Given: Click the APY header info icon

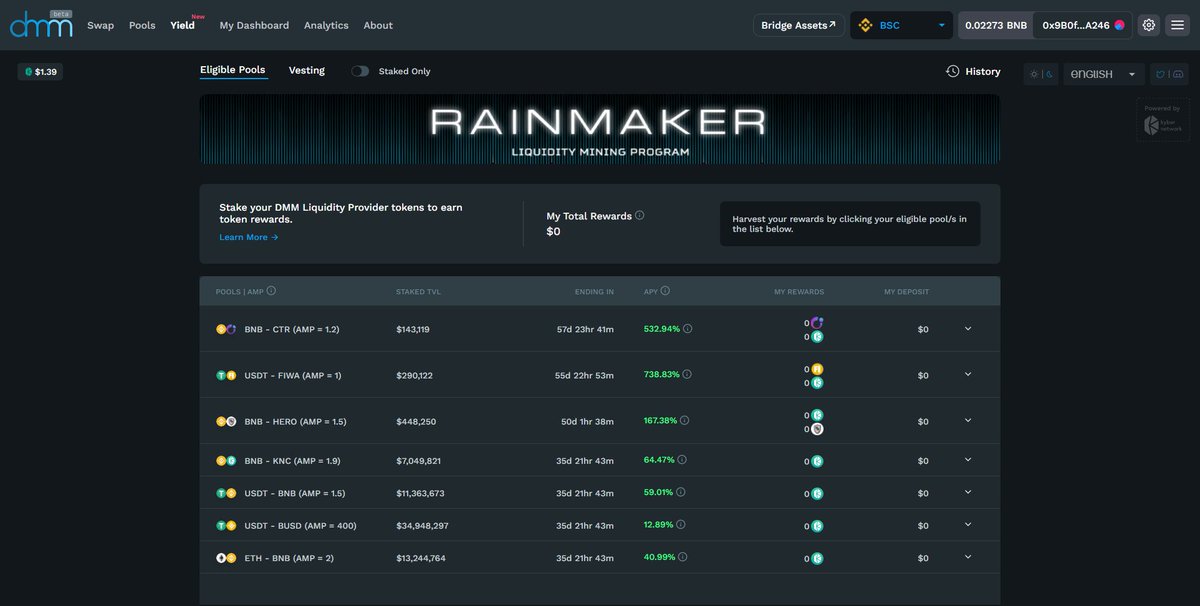Looking at the screenshot, I should [665, 291].
